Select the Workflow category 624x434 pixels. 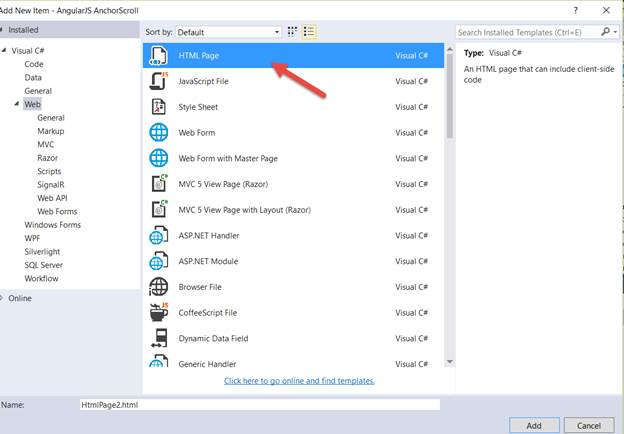click(41, 278)
